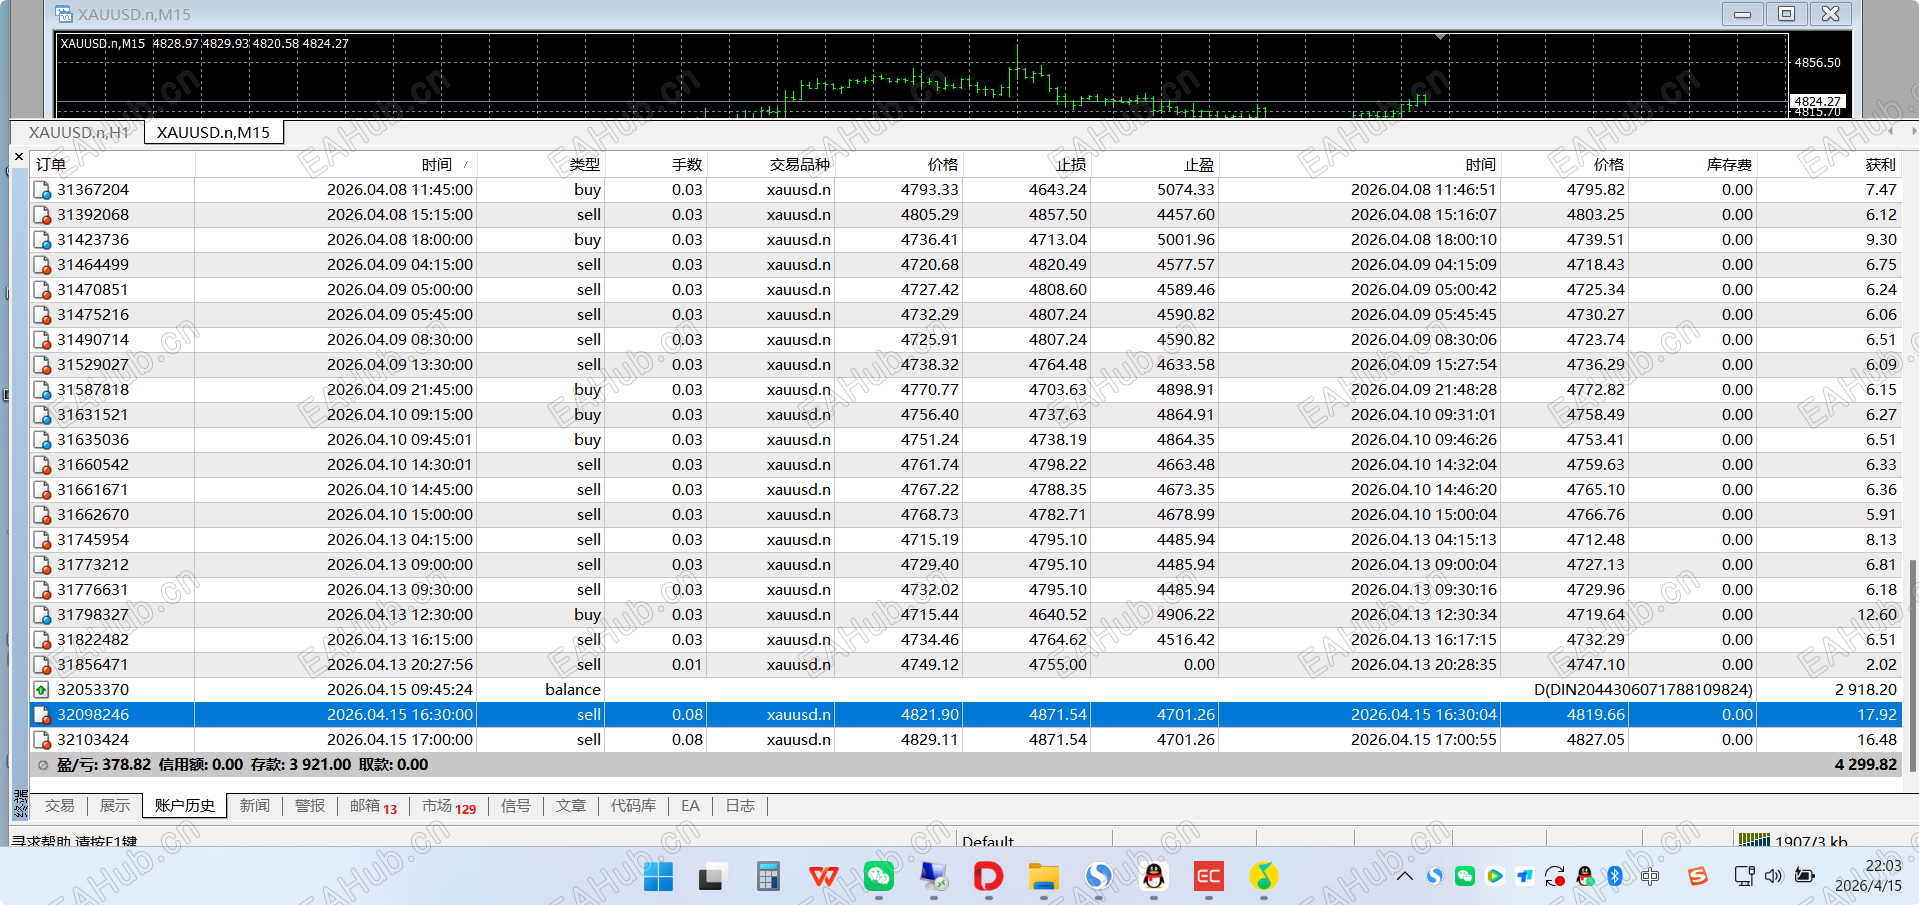Click the balance deposit icon for 32053370
This screenshot has height=905, width=1919.
(x=42, y=690)
